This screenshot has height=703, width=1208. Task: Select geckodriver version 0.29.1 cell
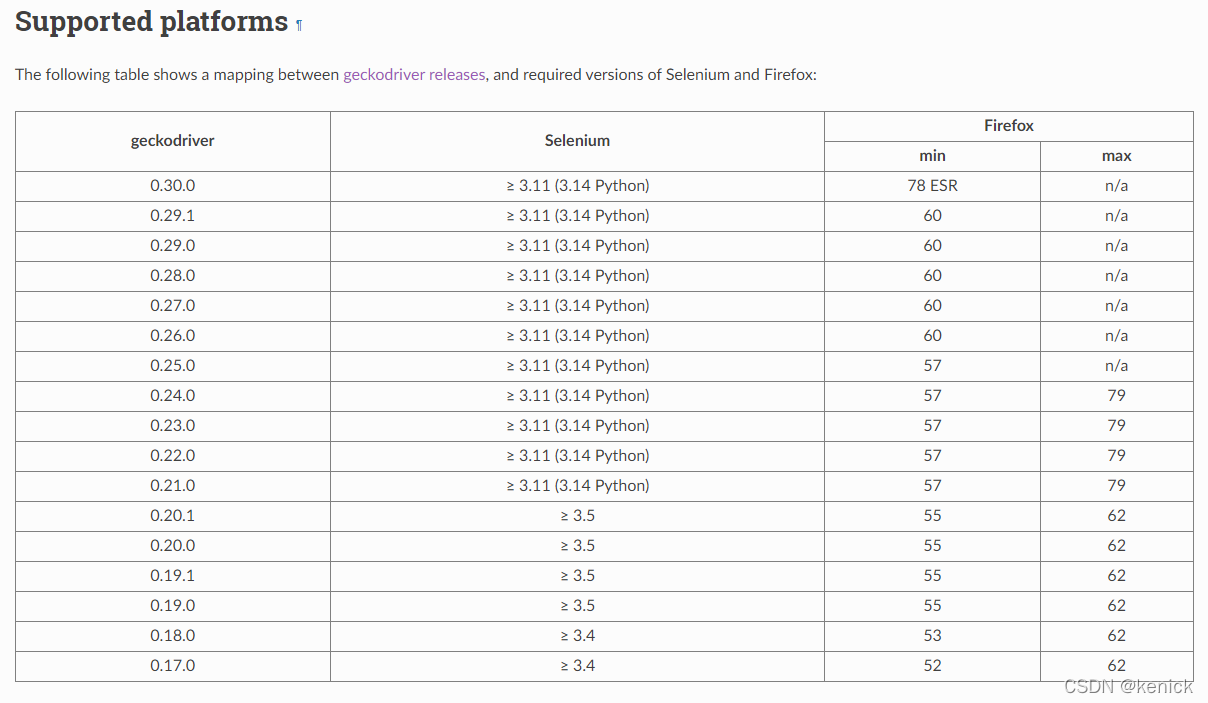tap(173, 216)
